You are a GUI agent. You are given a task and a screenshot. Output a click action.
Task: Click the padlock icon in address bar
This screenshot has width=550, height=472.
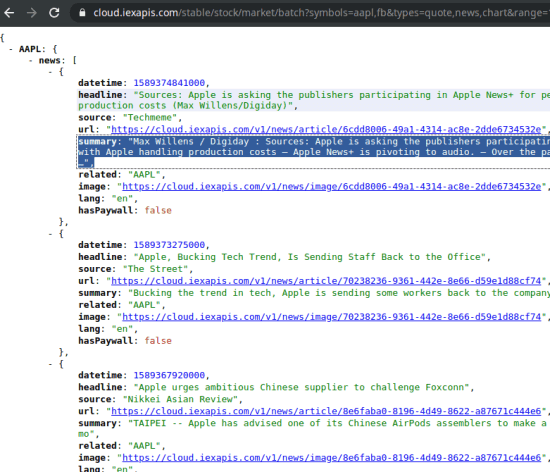[82, 13]
